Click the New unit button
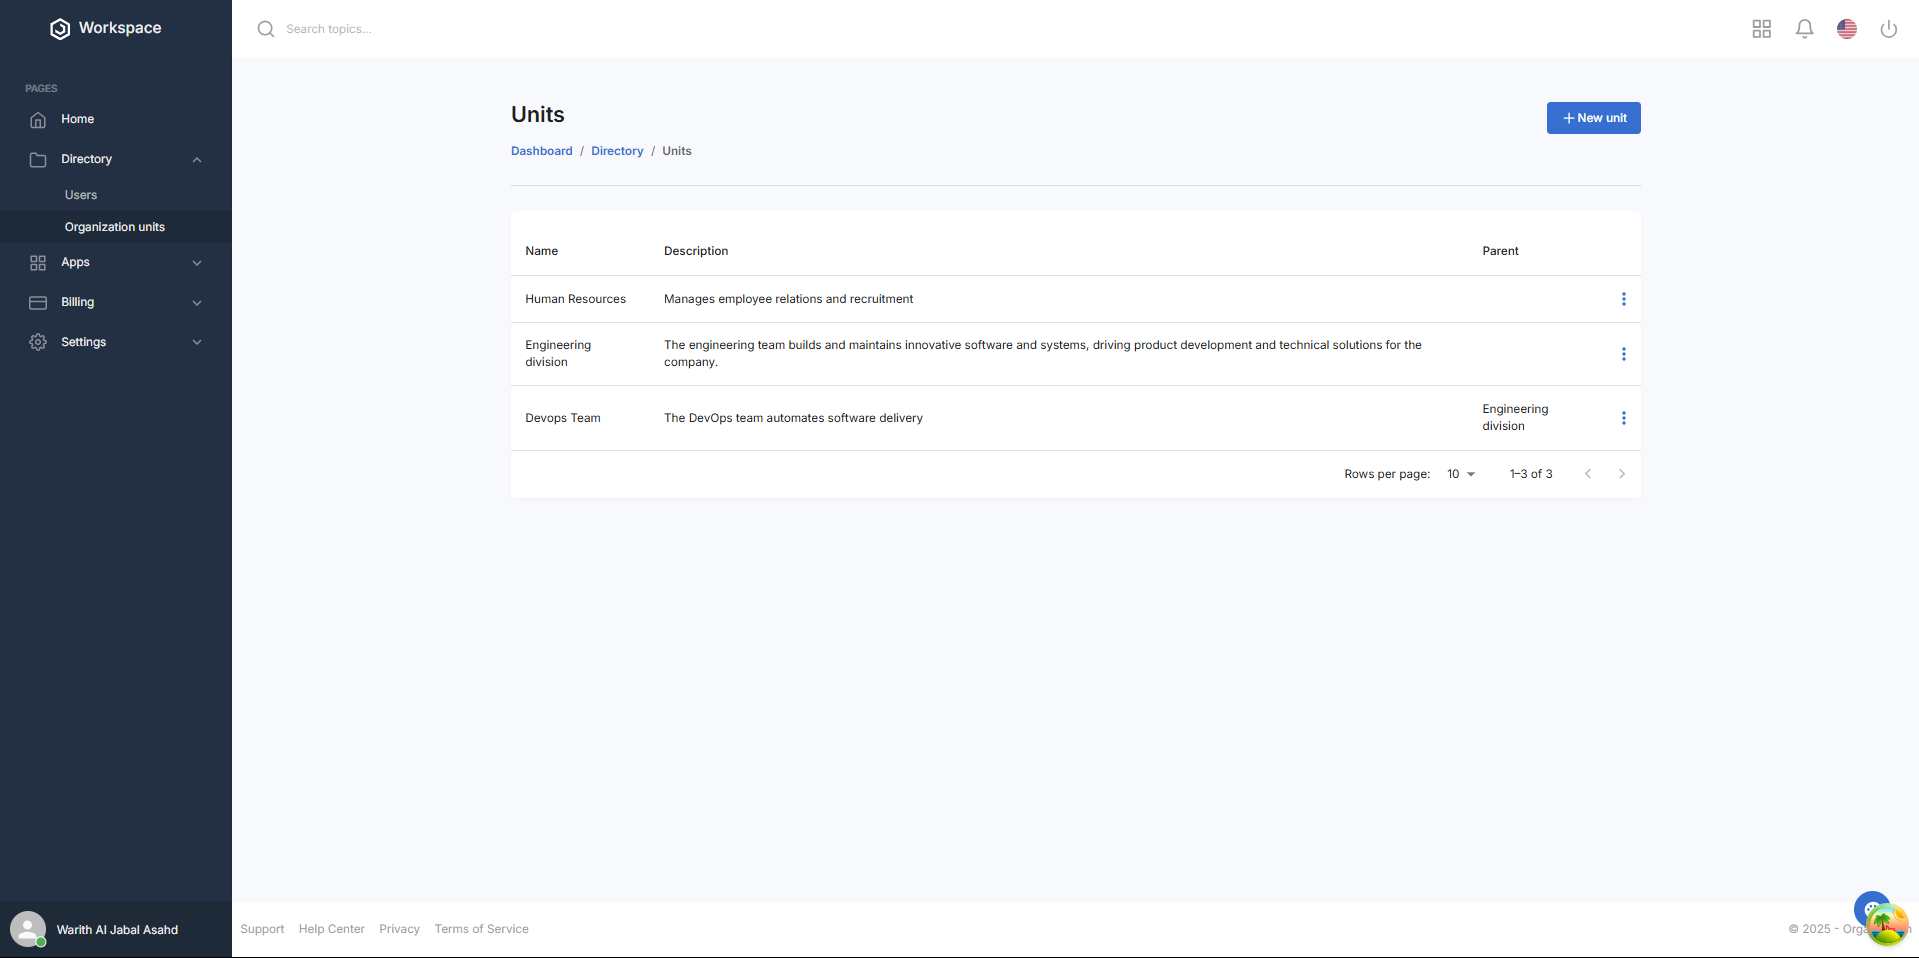 [x=1593, y=118]
